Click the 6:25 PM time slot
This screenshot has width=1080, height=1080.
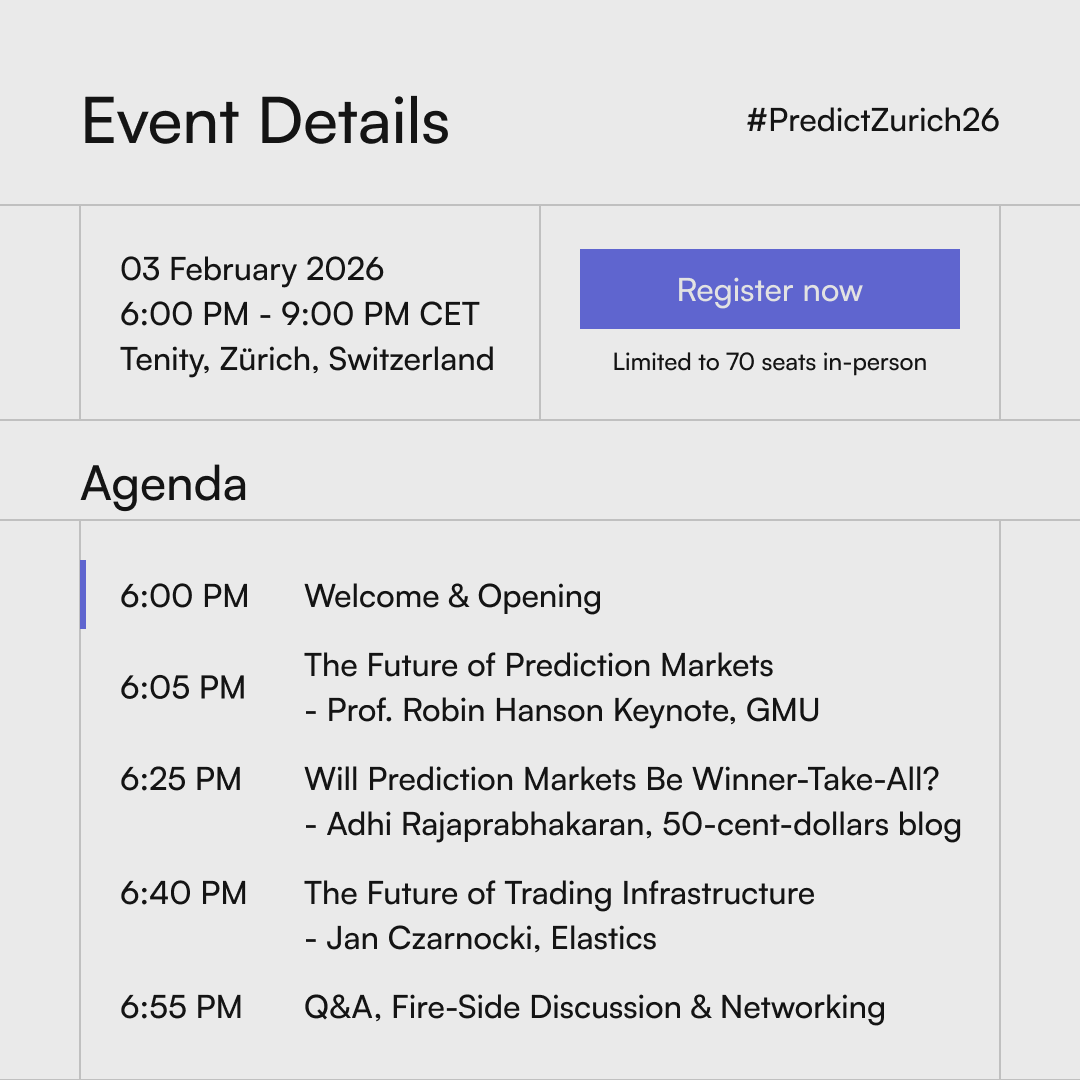tap(181, 779)
